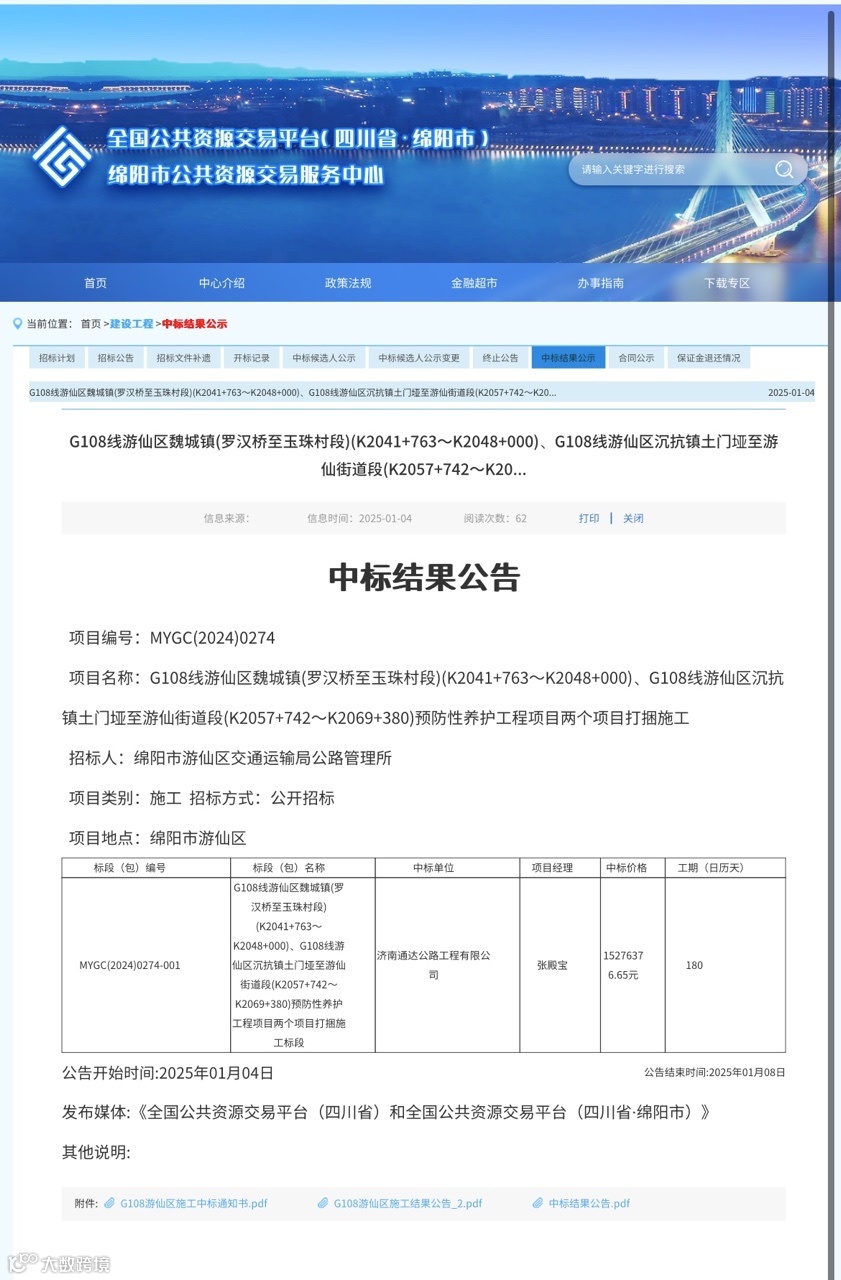Click the platform logo emblem
The image size is (841, 1280).
coord(62,156)
